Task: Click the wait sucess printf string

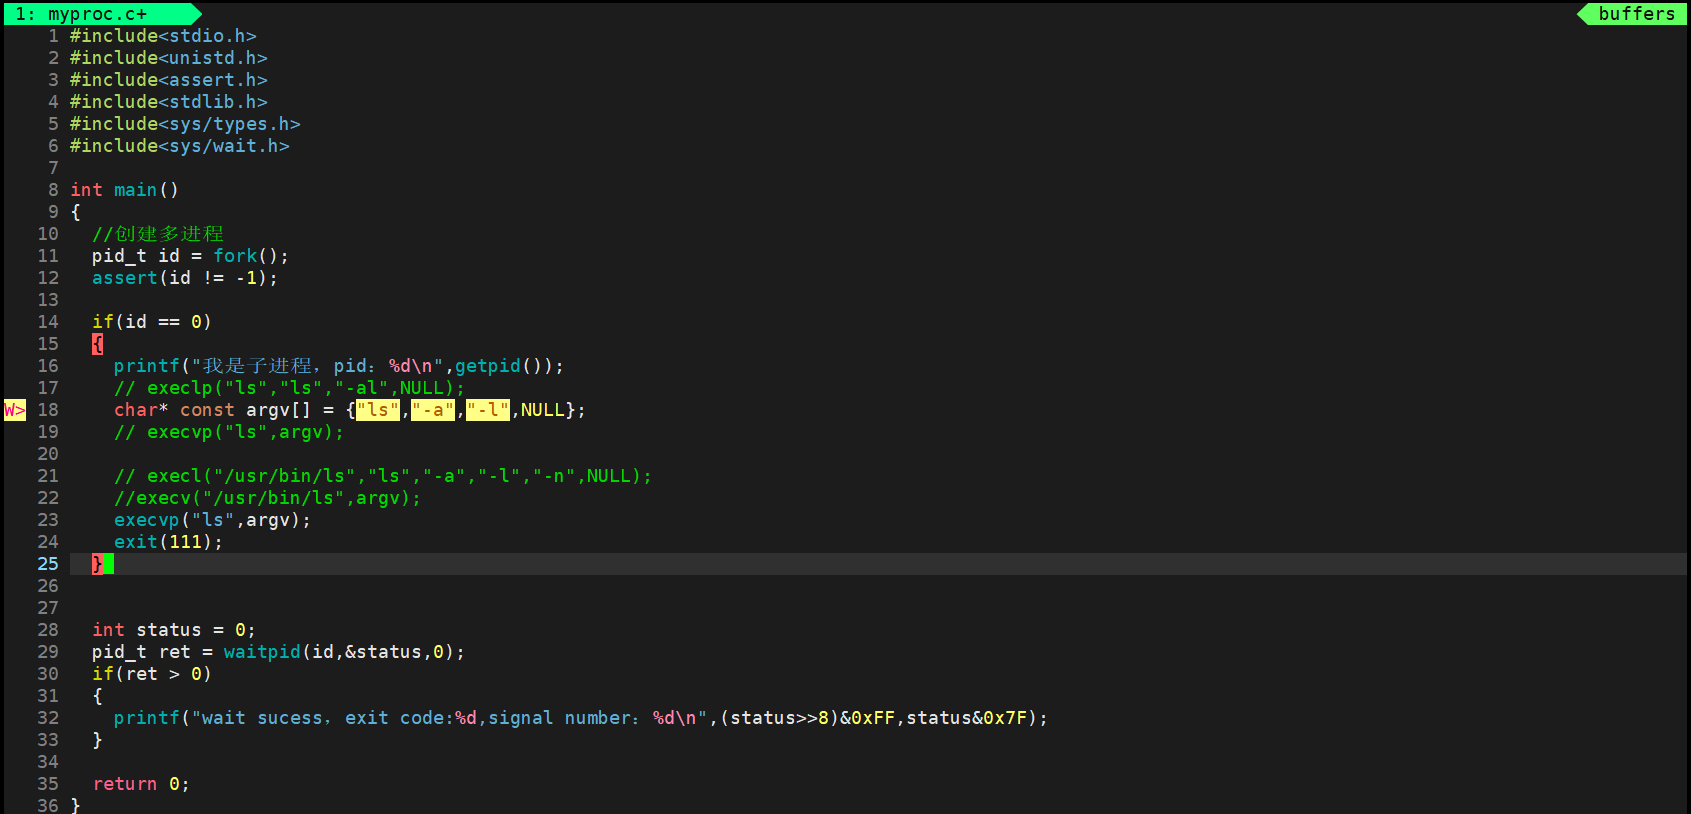Action: click(449, 718)
